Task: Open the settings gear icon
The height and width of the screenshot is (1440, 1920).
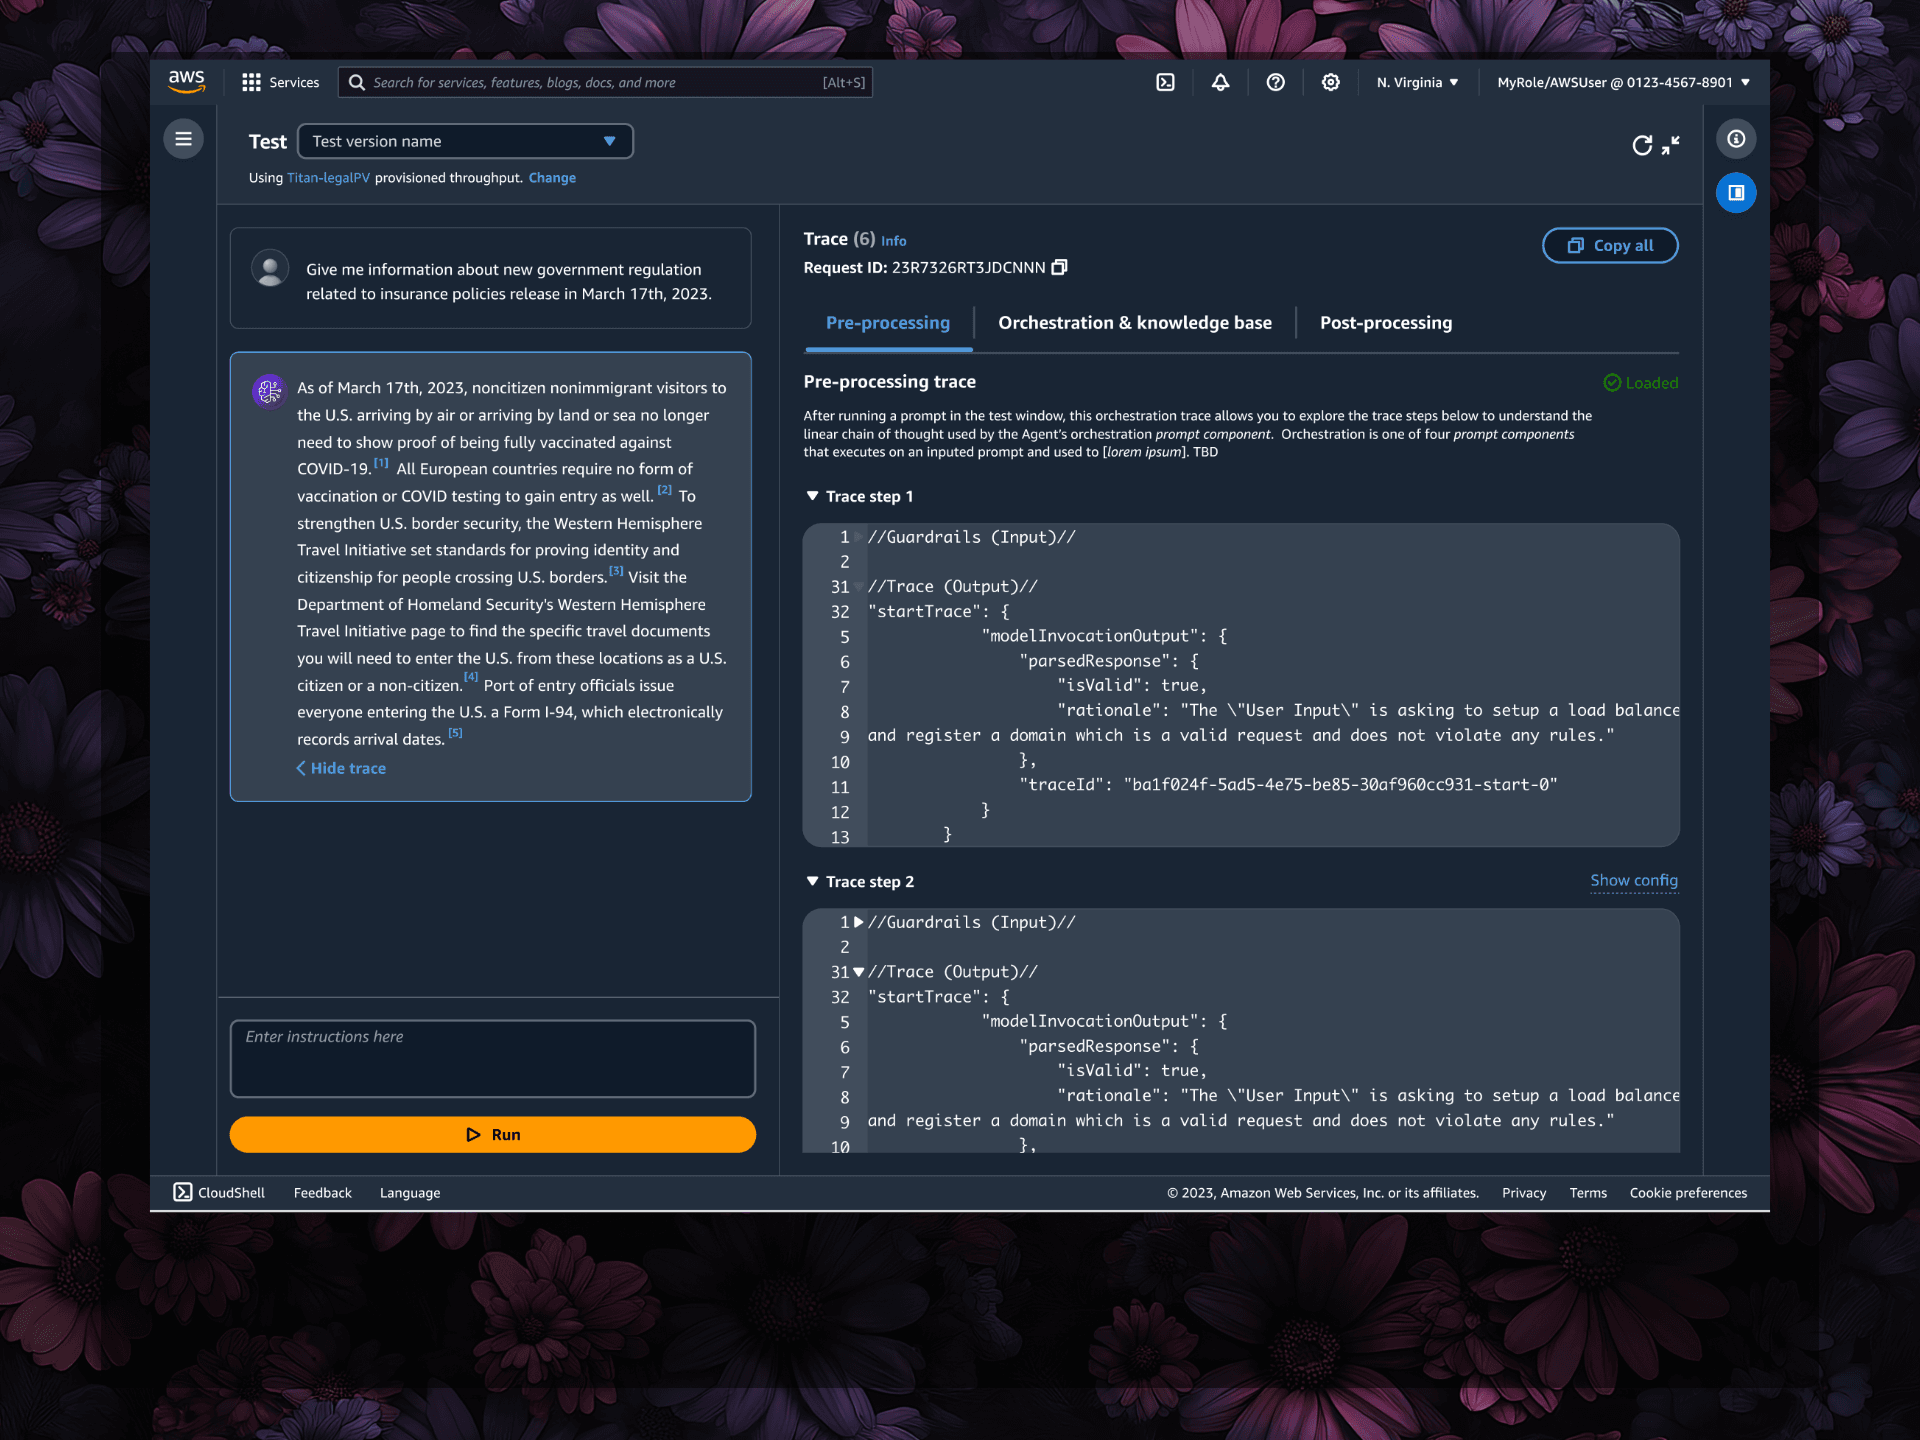Action: point(1330,82)
